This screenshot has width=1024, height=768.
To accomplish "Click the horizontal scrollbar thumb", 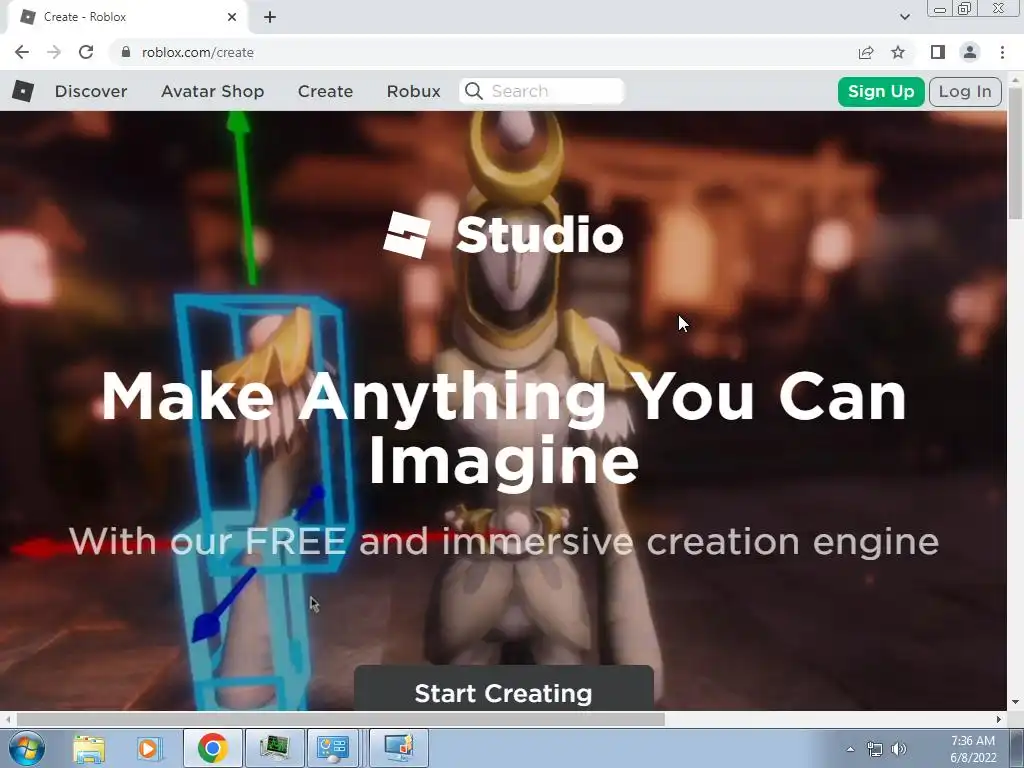I will (340, 719).
